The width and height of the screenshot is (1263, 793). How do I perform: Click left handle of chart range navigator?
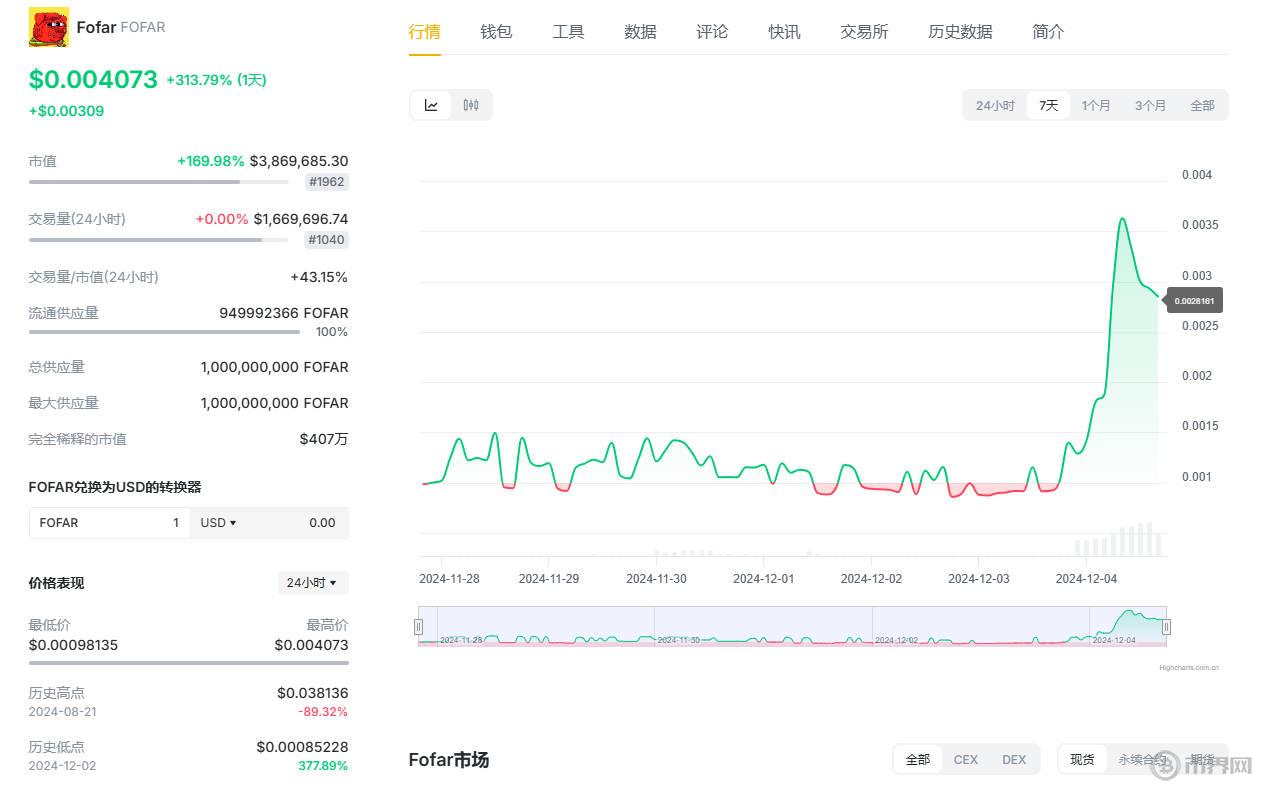click(418, 627)
